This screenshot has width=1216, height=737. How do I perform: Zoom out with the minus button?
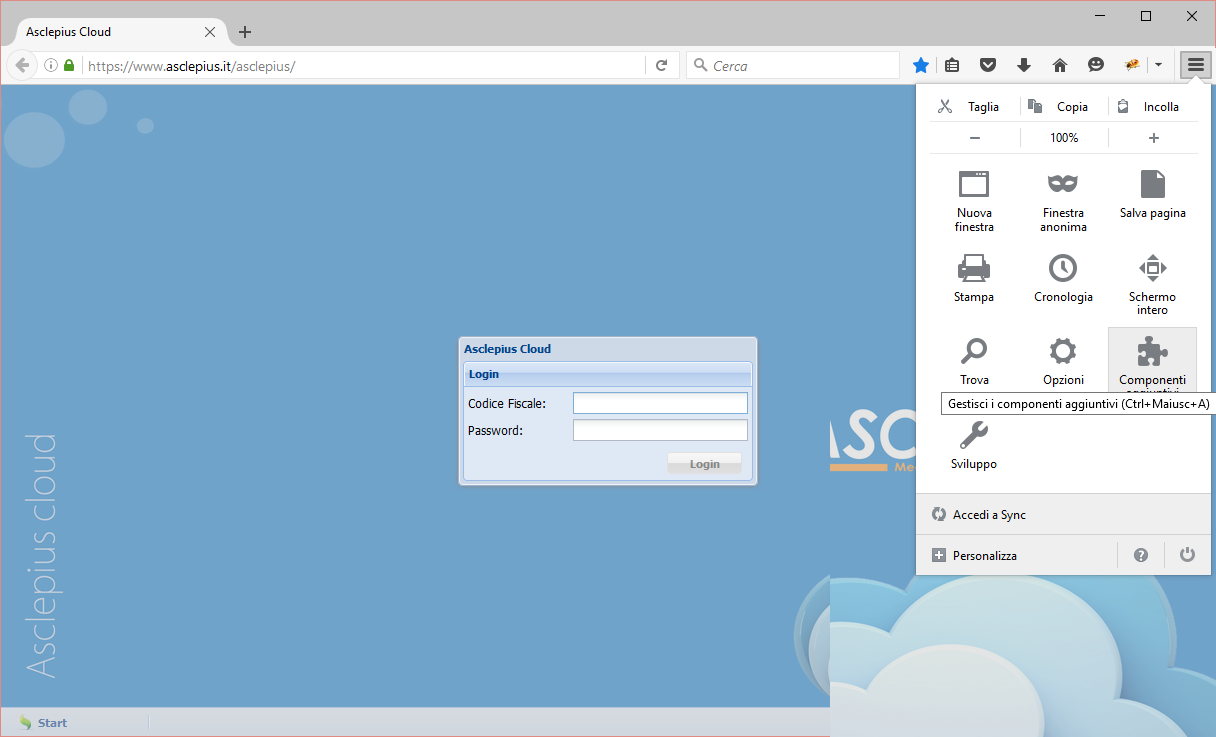pyautogui.click(x=975, y=138)
